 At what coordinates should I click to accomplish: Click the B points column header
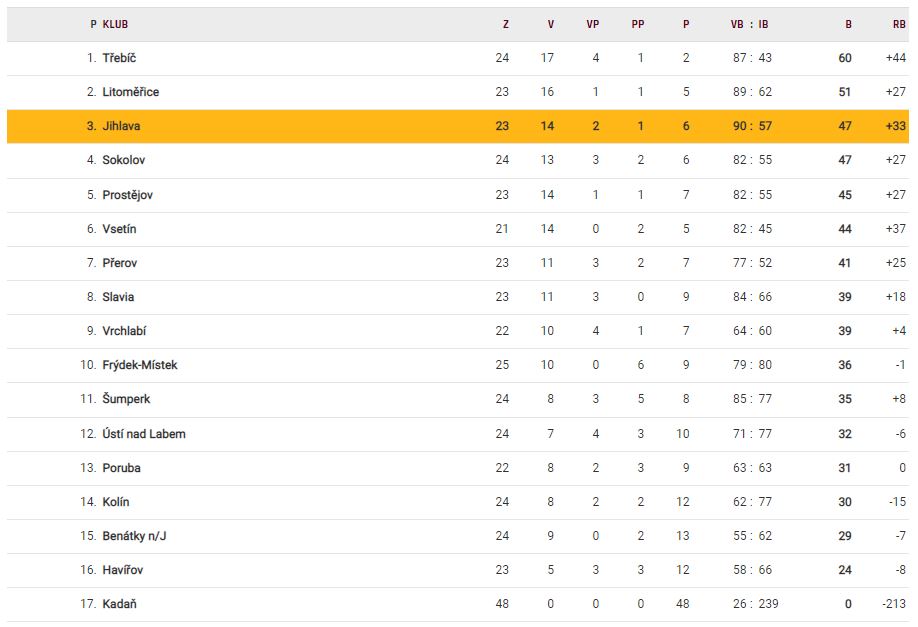(848, 24)
